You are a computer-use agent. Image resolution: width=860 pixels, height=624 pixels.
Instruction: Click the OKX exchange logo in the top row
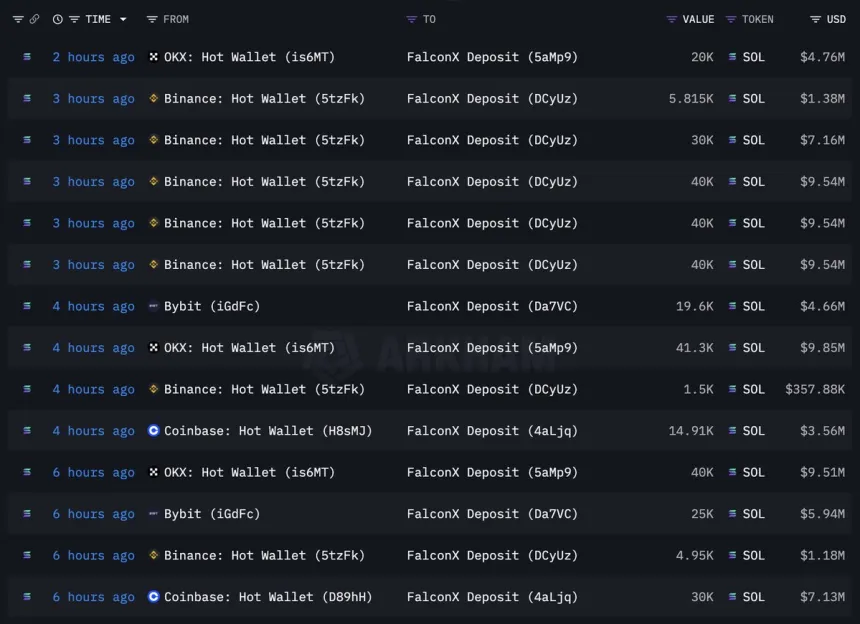pos(153,57)
